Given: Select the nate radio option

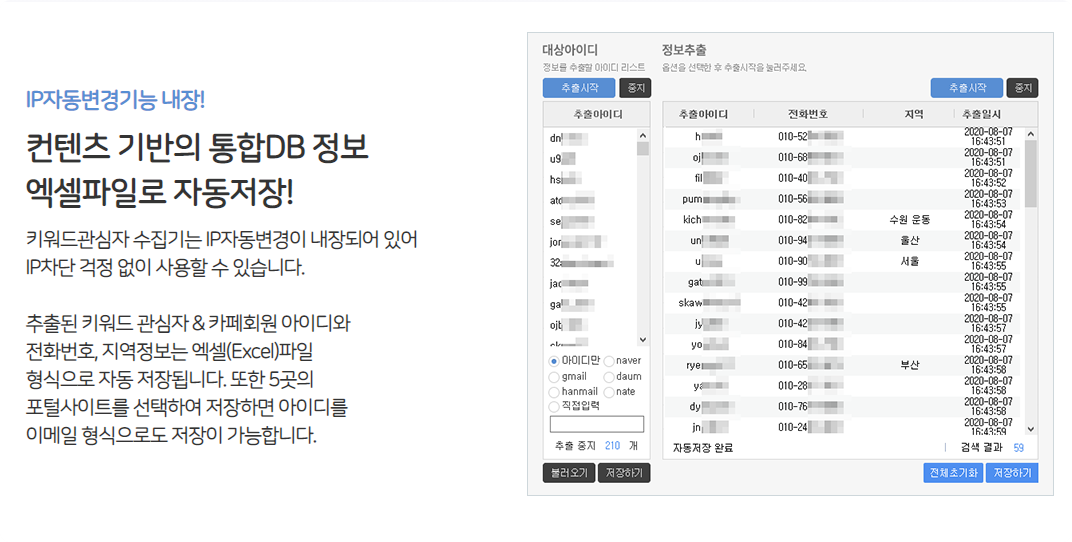Looking at the screenshot, I should tap(608, 392).
